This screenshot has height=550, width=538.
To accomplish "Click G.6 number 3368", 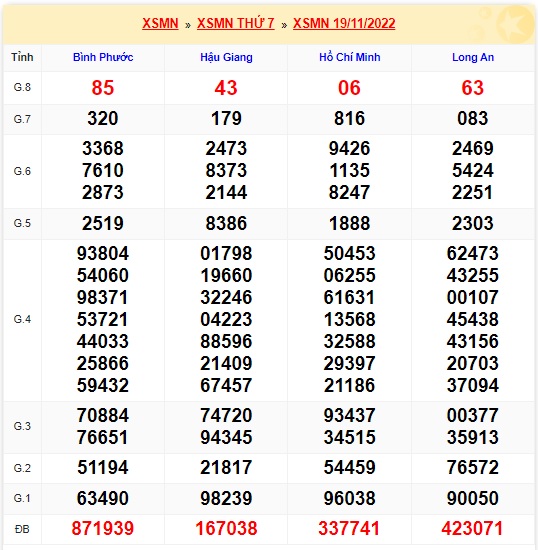I will coord(103,148).
